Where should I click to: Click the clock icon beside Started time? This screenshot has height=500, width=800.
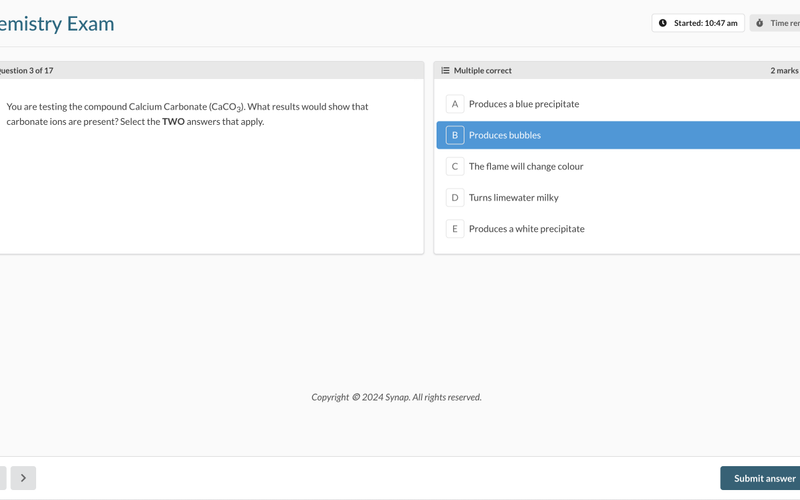[663, 23]
